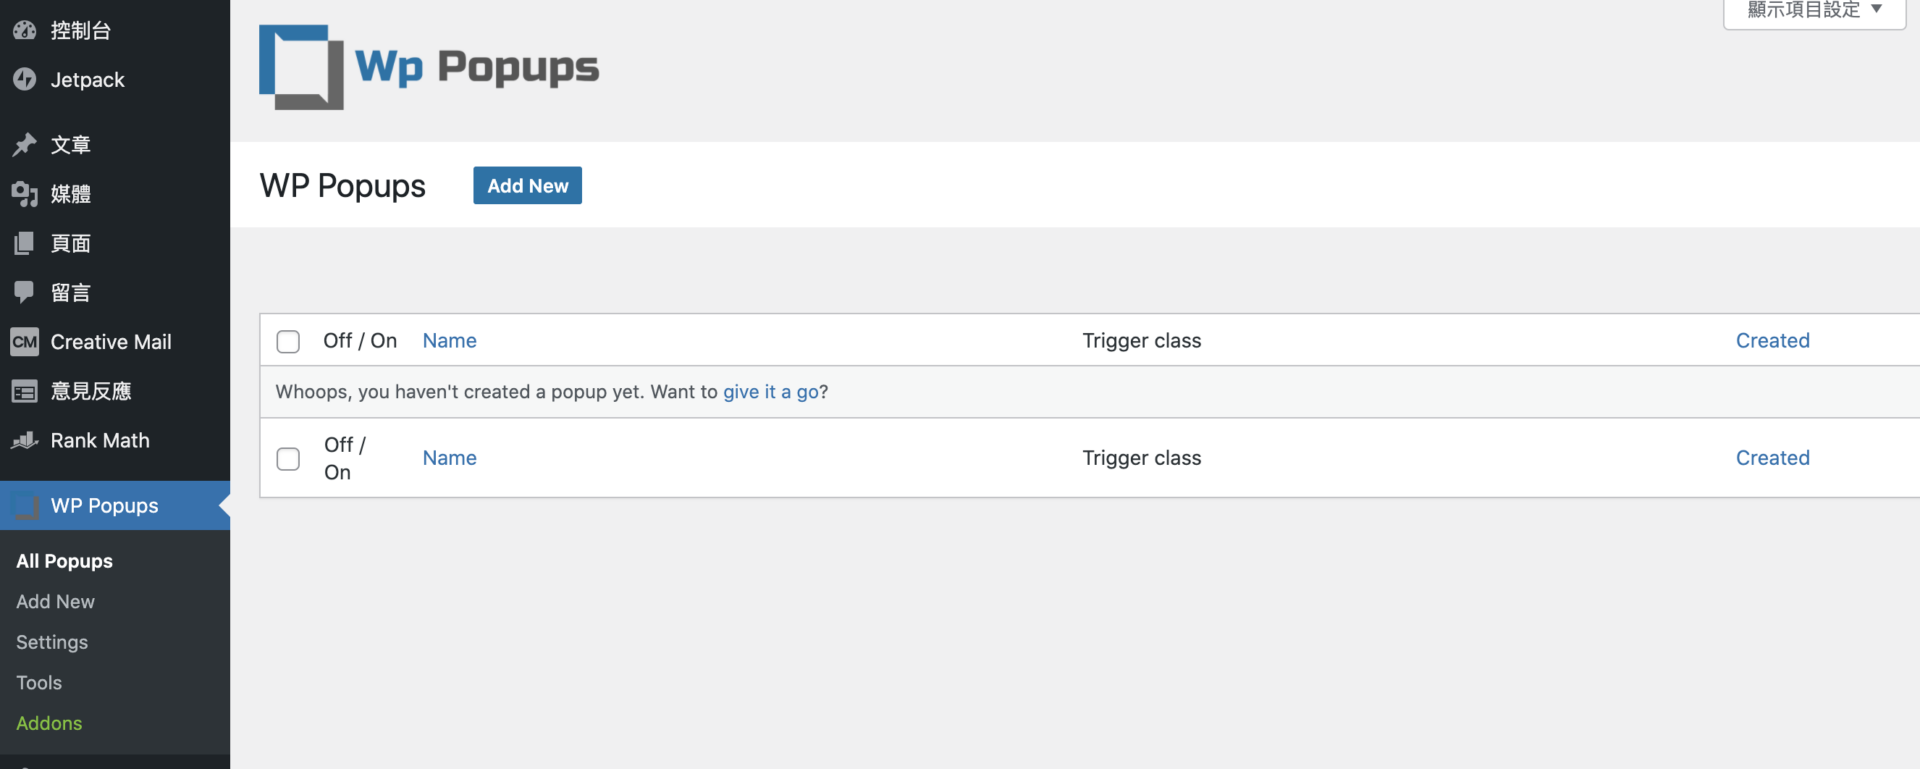This screenshot has height=769, width=1920.
Task: Click the Wp Popups logo image
Action: pos(429,67)
